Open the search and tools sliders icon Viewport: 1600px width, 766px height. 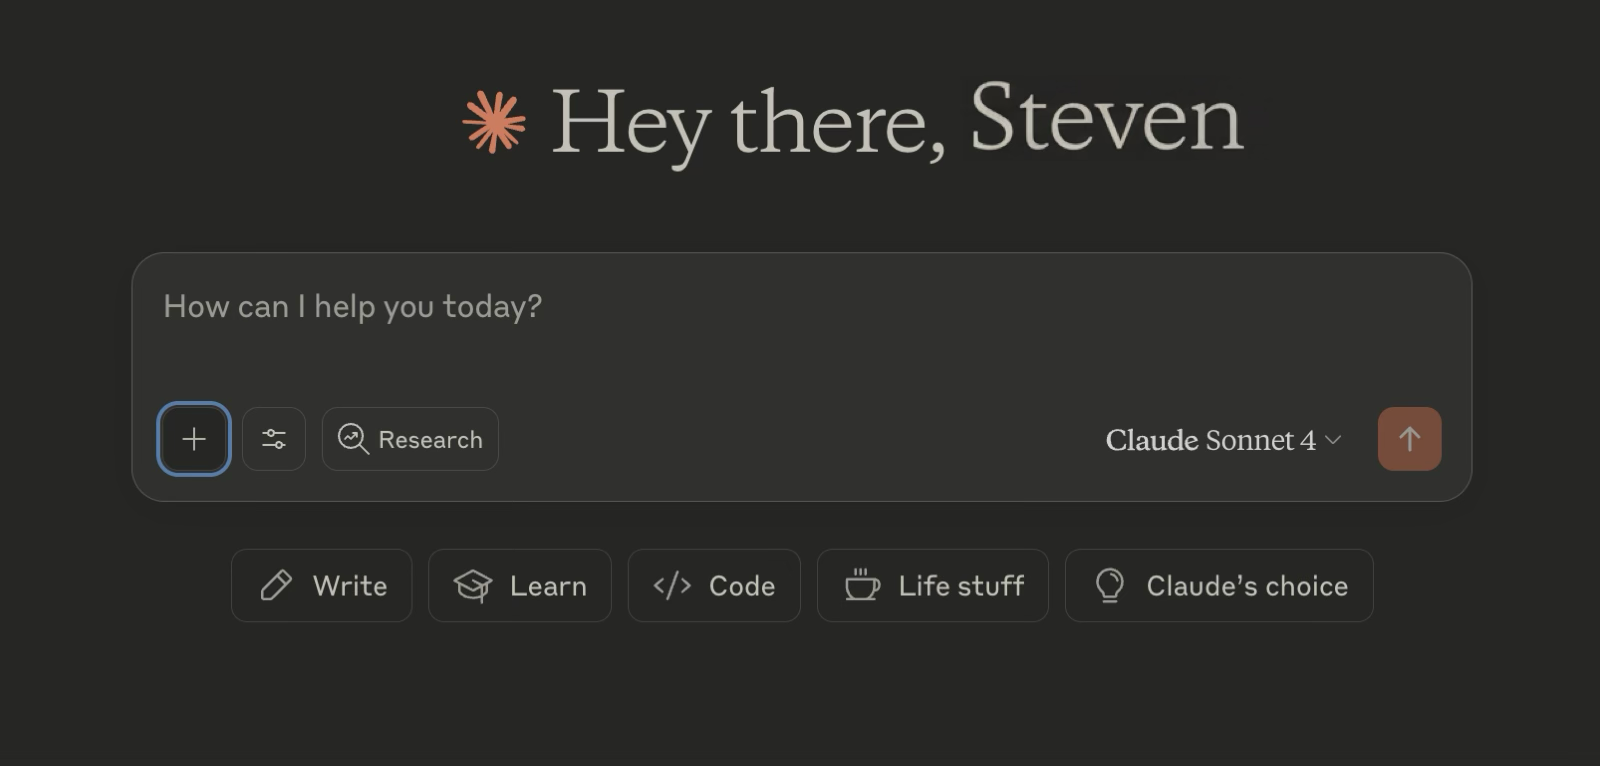pos(274,439)
